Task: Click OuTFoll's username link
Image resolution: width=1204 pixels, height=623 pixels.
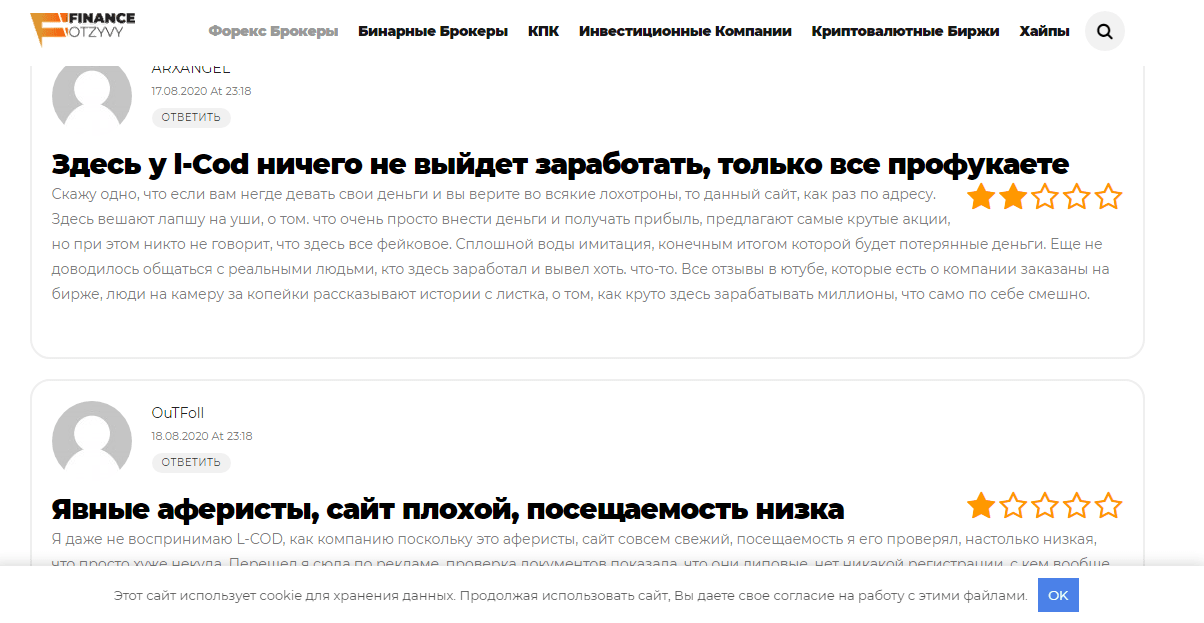Action: pyautogui.click(x=176, y=412)
